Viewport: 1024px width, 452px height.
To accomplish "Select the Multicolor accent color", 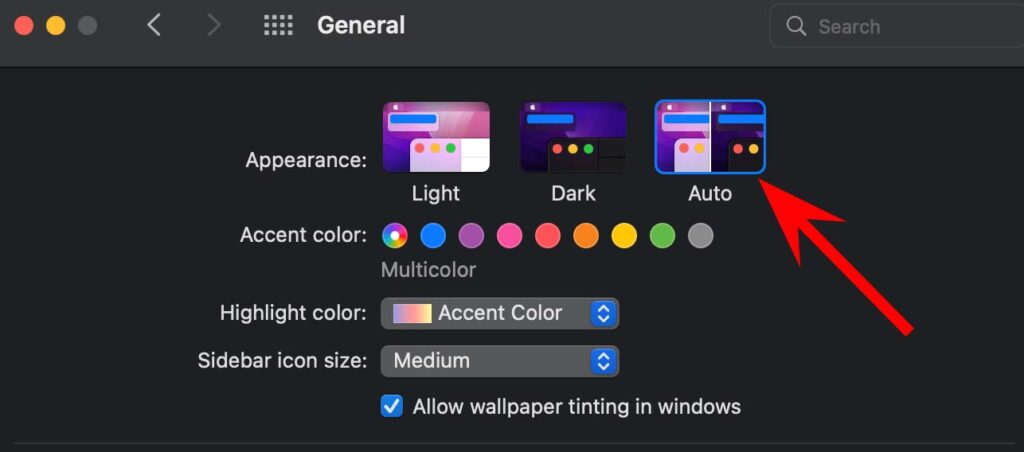I will pyautogui.click(x=395, y=236).
